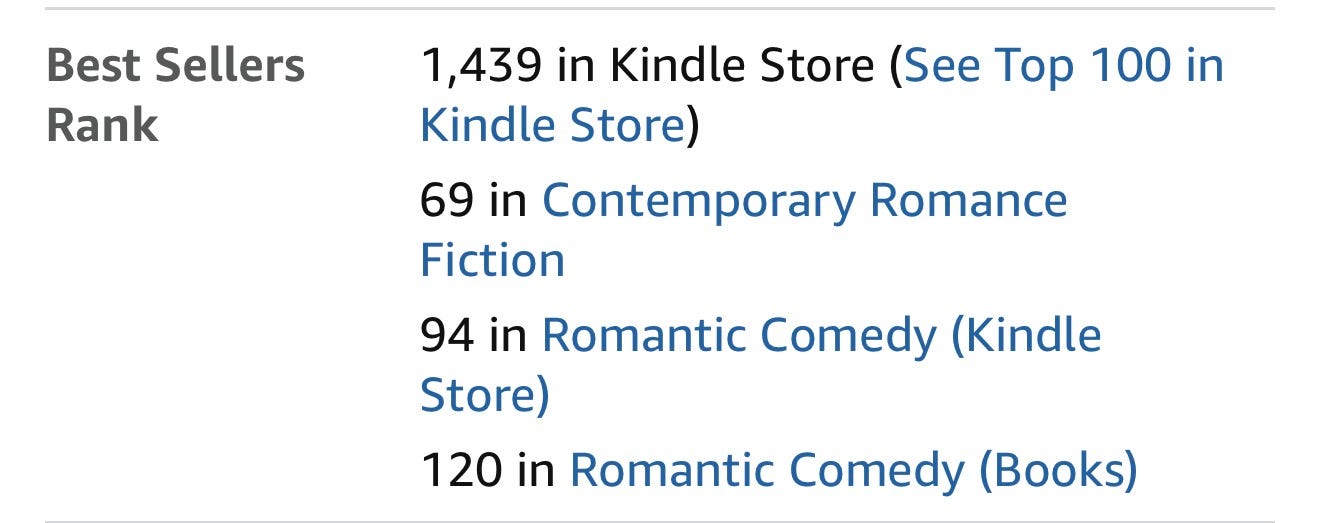Click the word Rank under Best Sellers
This screenshot has height=523, width=1320.
(x=102, y=126)
